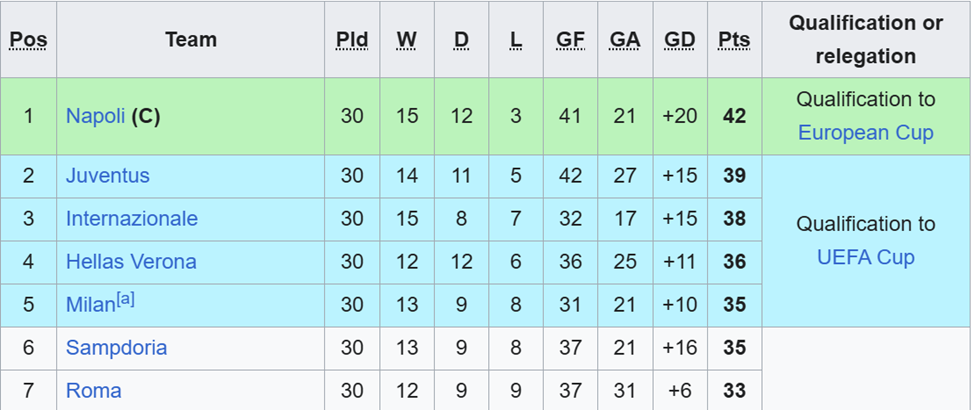The image size is (975, 410).
Task: Click footnote [a] next to Milan
Action: [x=125, y=298]
